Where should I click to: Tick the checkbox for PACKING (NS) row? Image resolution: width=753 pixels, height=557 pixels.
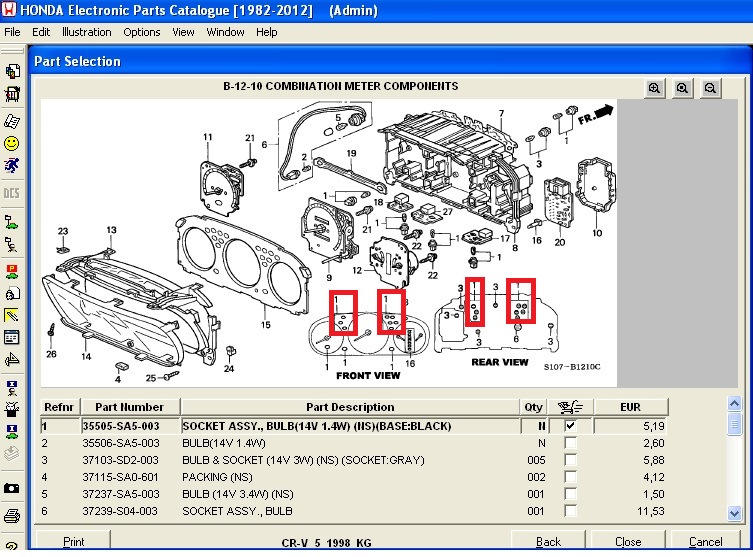pos(571,477)
